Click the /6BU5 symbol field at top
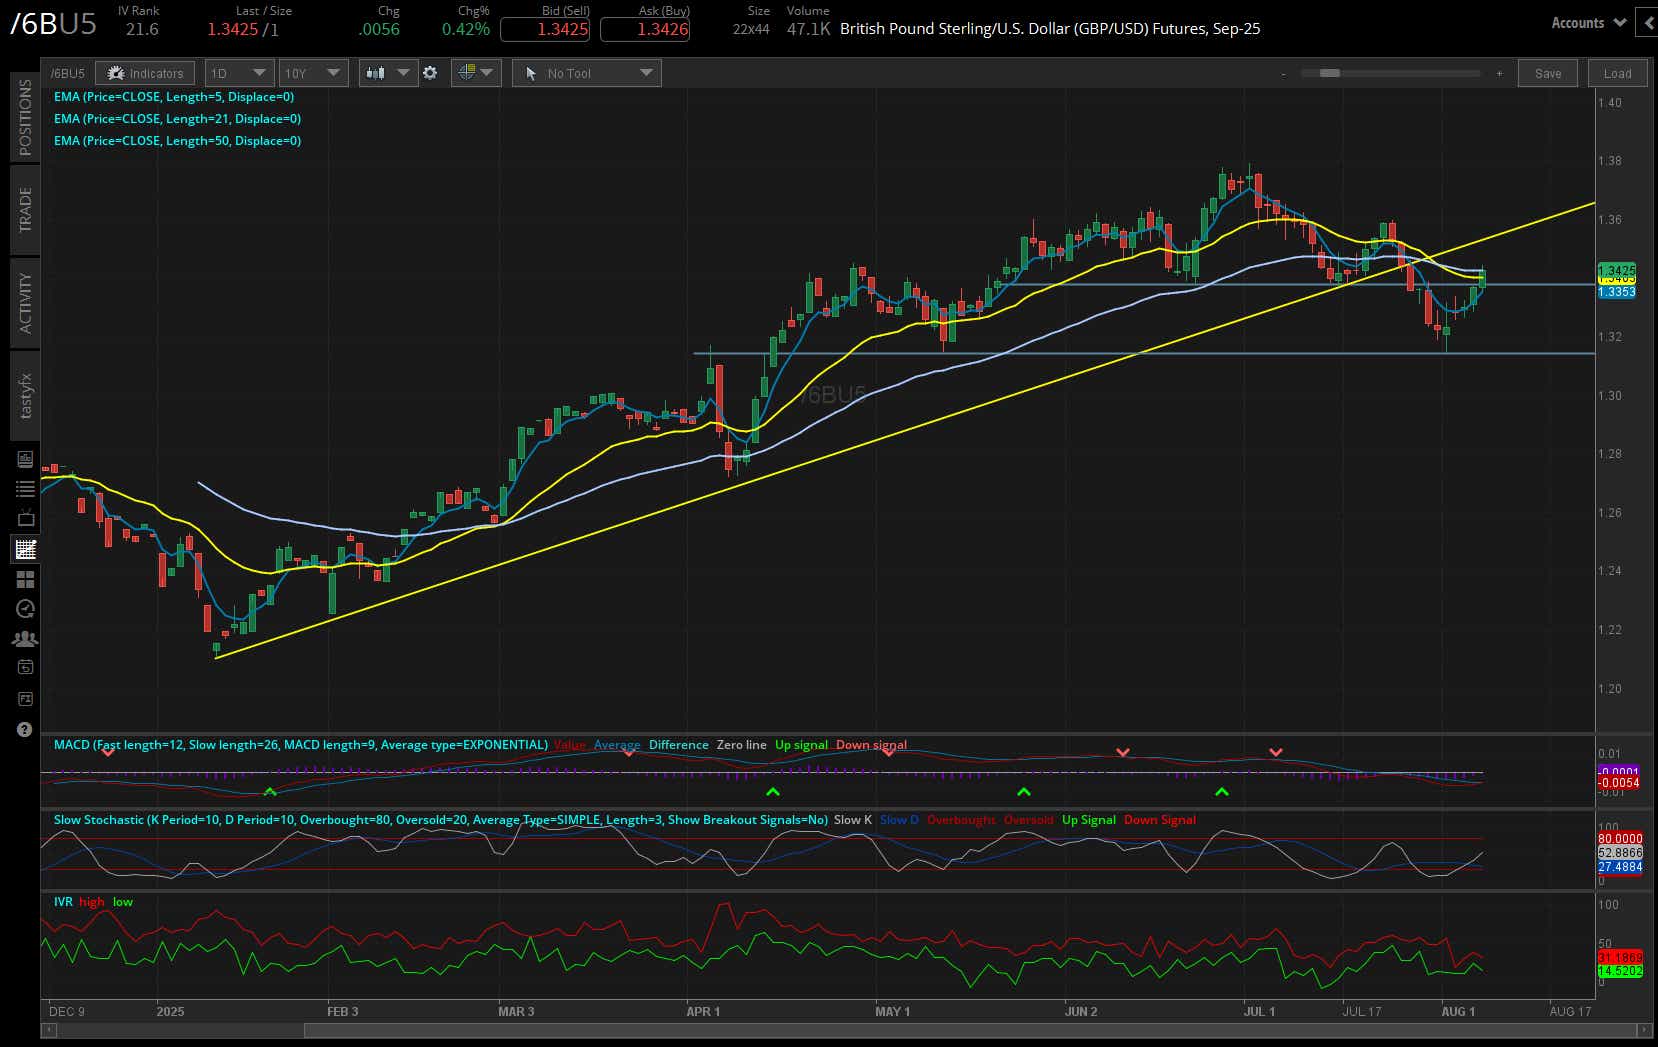The height and width of the screenshot is (1047, 1658). tap(53, 24)
